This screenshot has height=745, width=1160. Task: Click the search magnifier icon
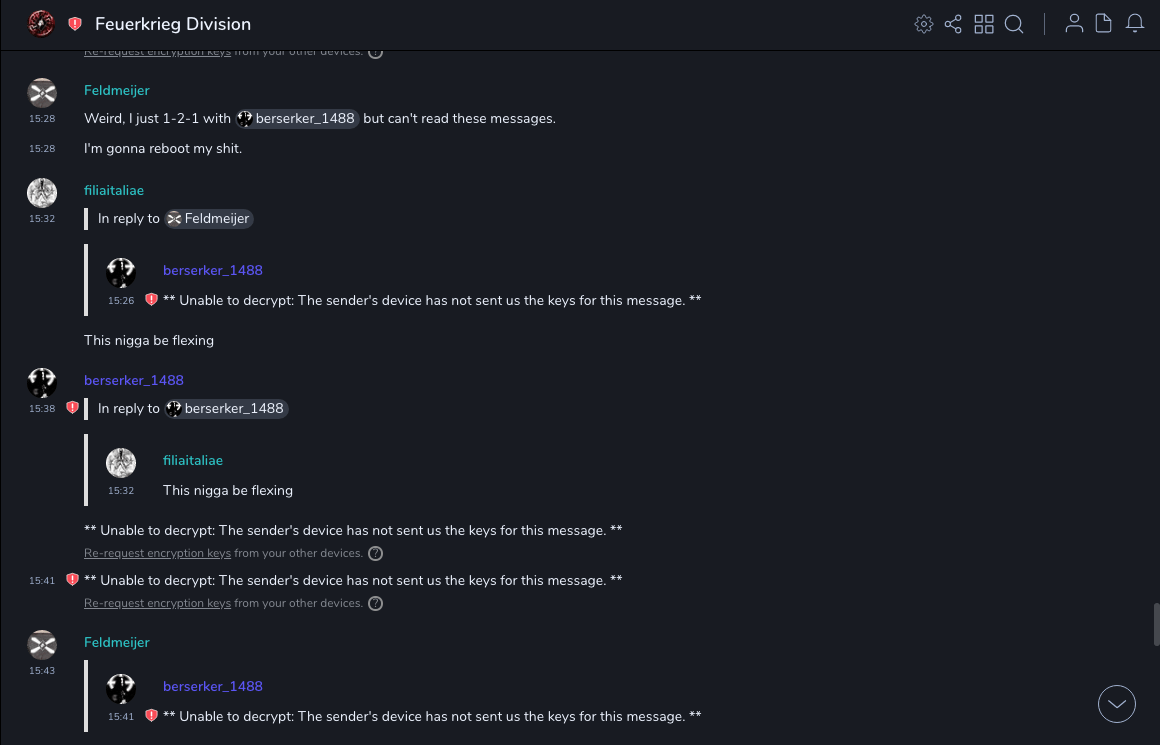click(x=1014, y=24)
